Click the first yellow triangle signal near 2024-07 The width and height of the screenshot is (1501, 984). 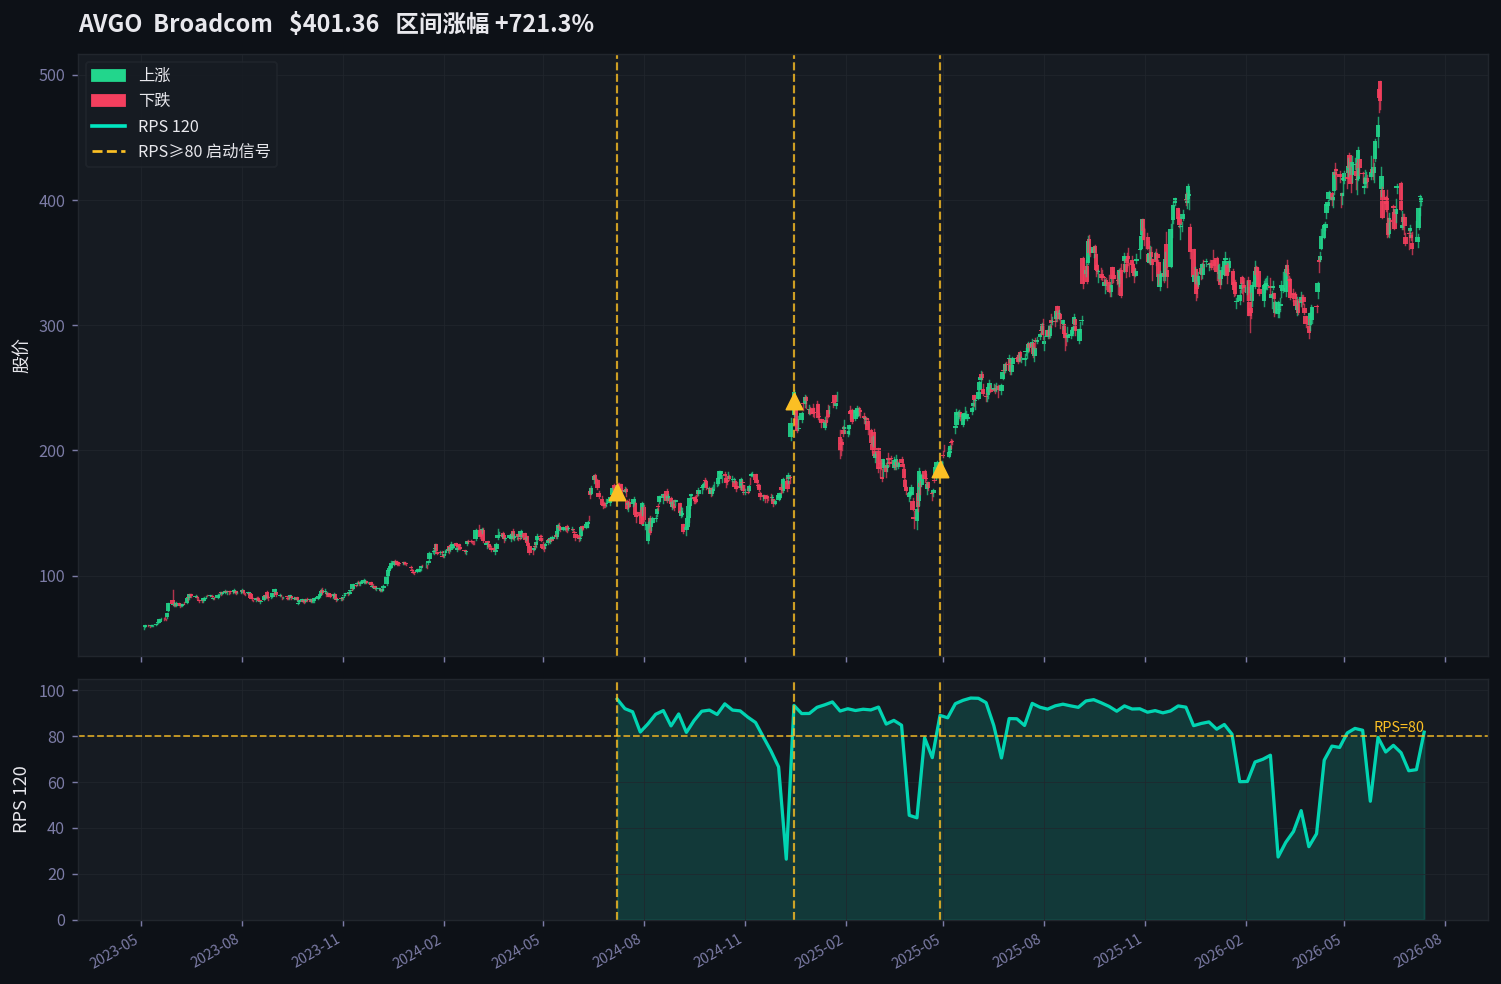click(617, 492)
